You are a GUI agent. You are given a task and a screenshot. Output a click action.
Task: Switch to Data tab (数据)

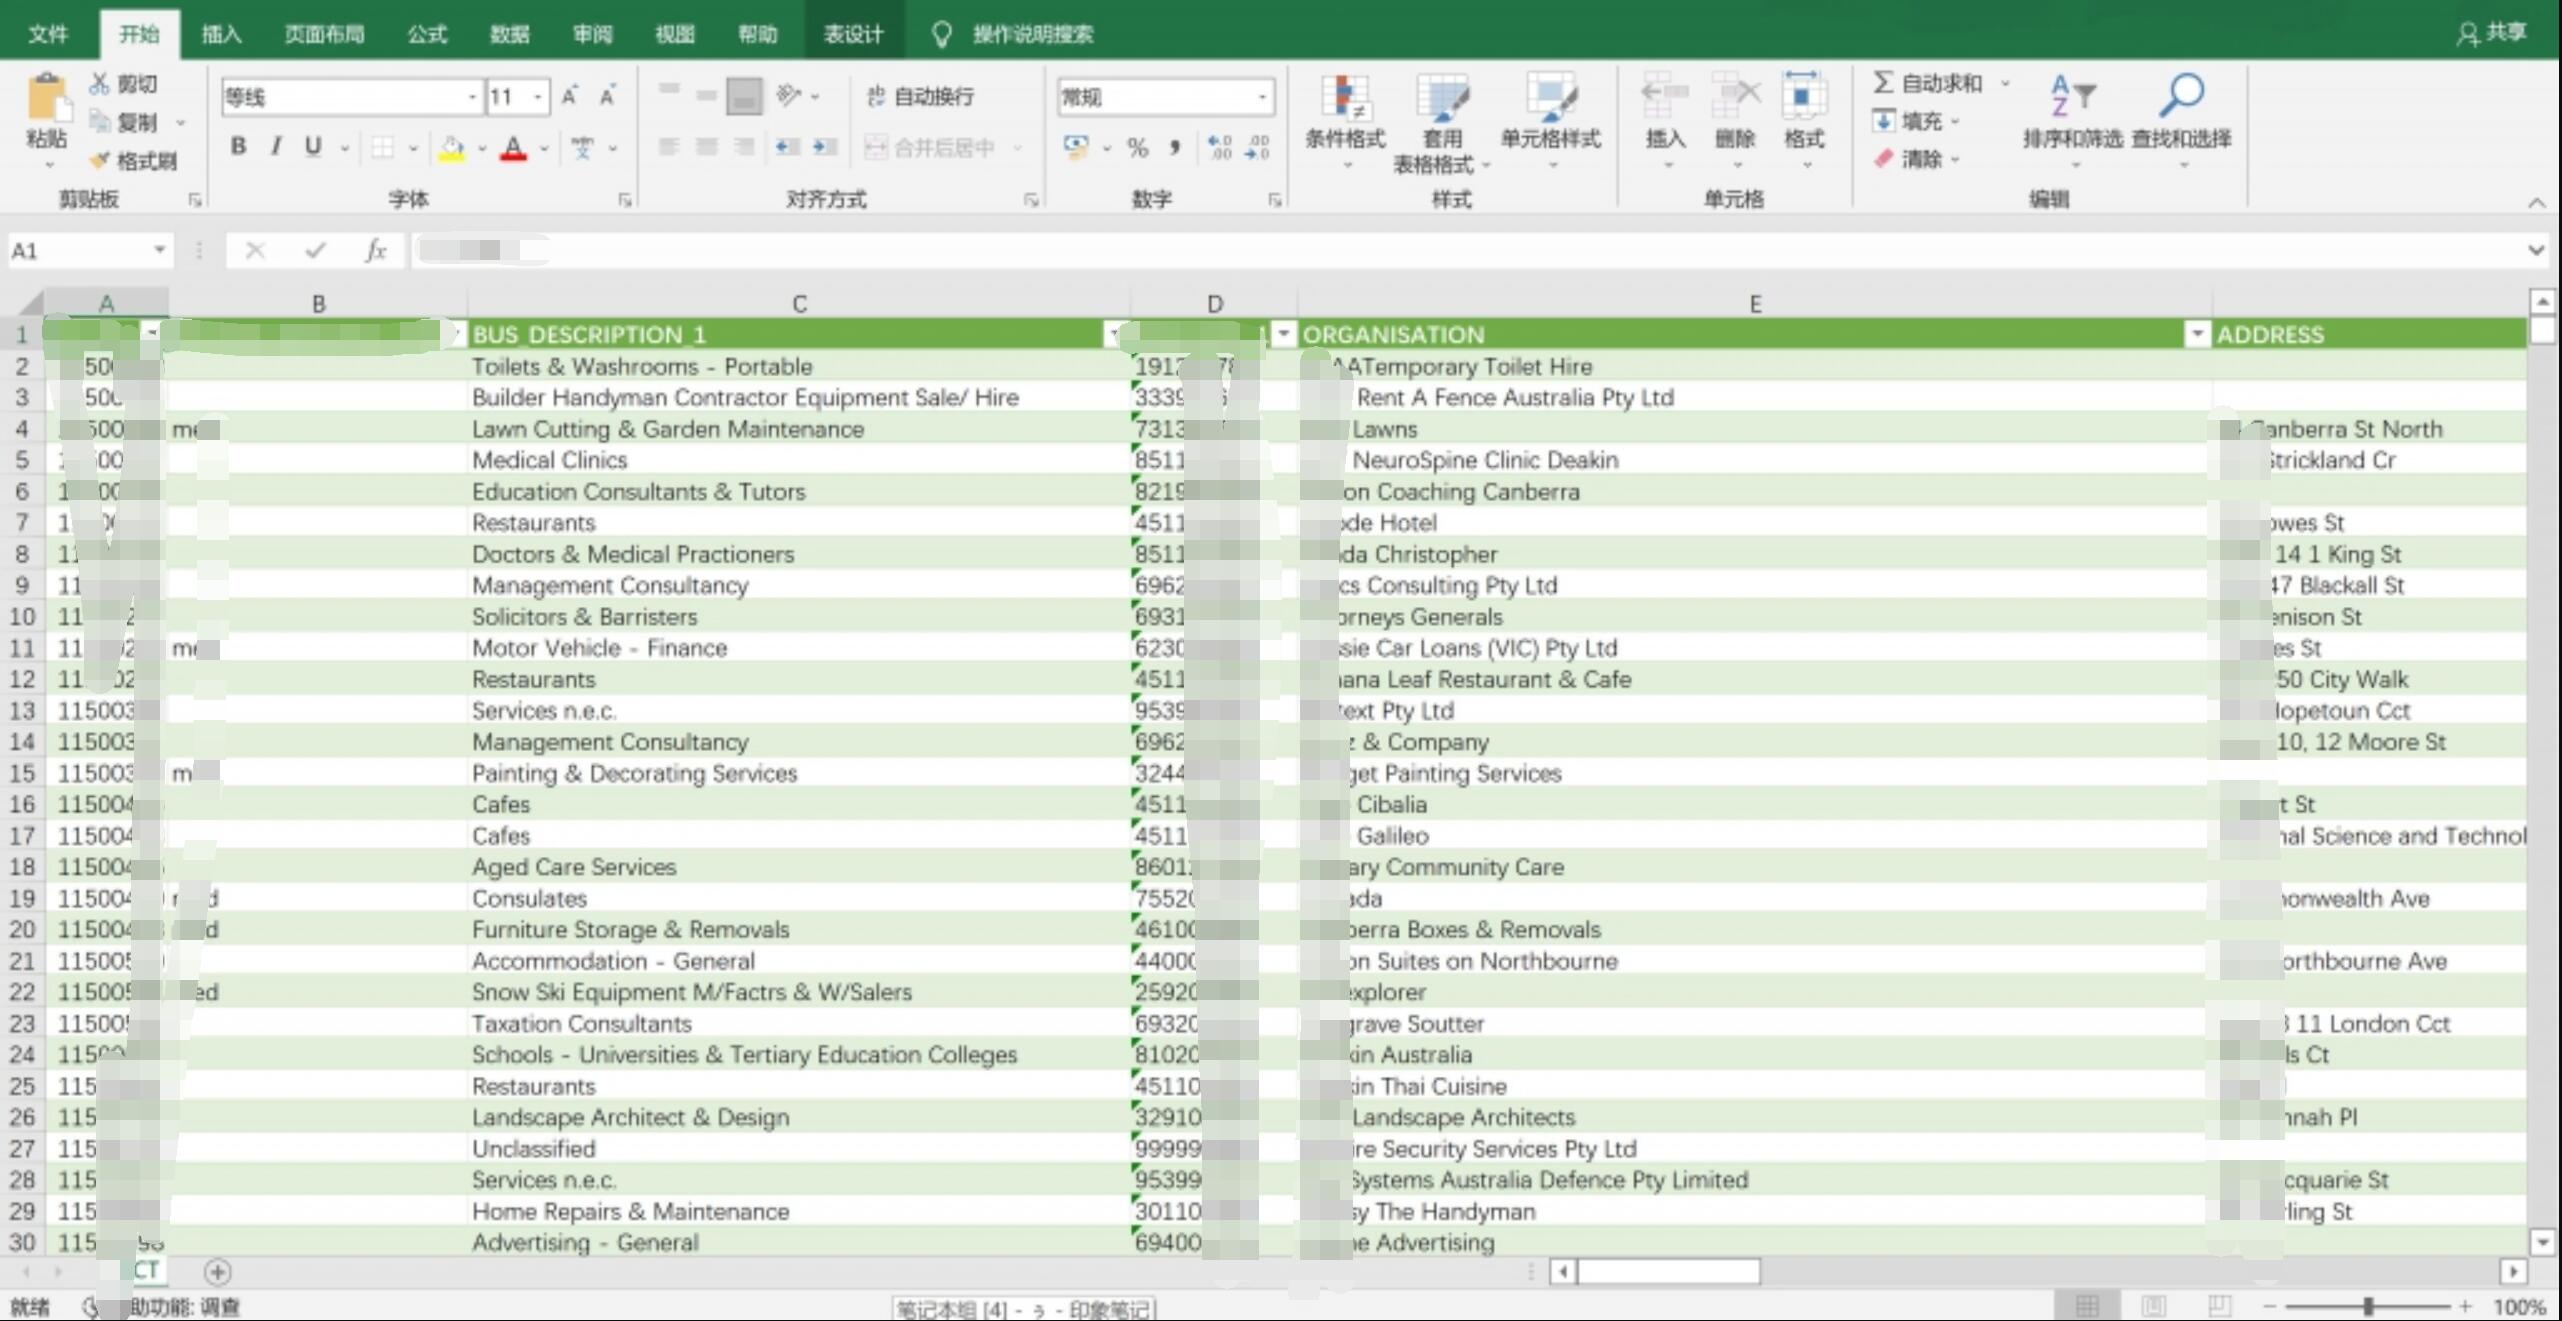click(509, 34)
